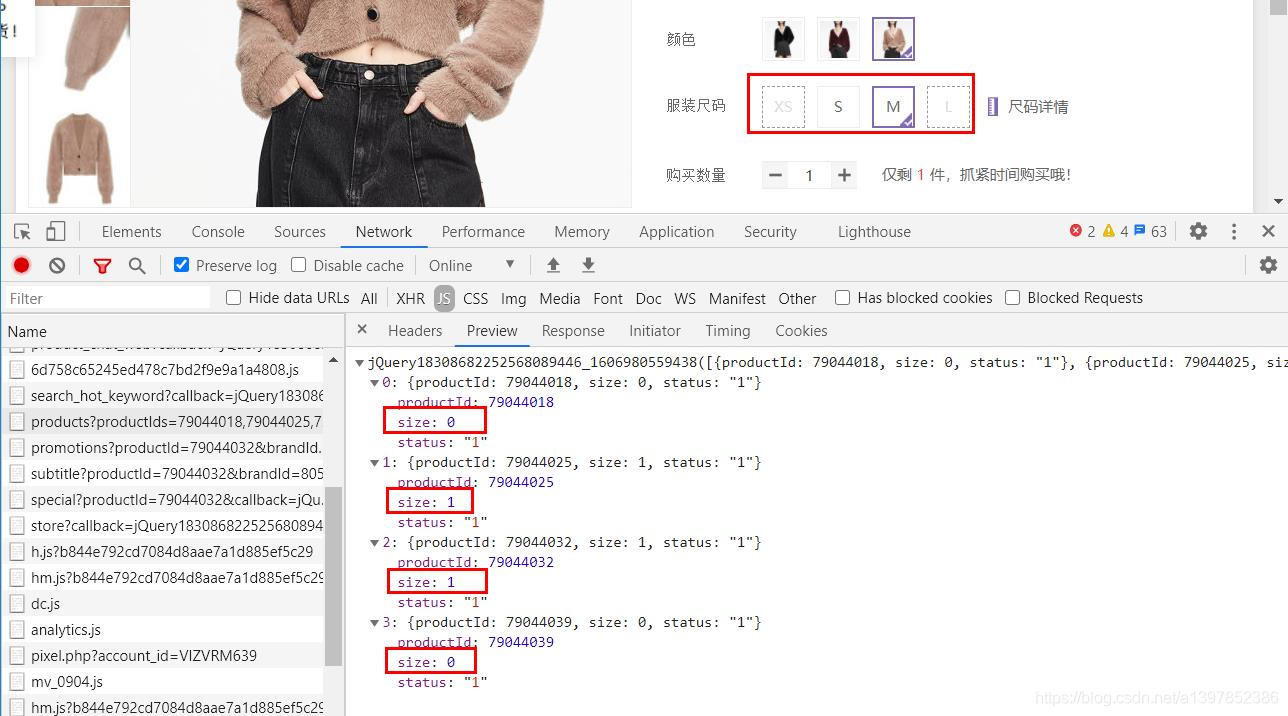Choose the dark red sweater color swatch
The height and width of the screenshot is (716, 1288).
(x=838, y=39)
